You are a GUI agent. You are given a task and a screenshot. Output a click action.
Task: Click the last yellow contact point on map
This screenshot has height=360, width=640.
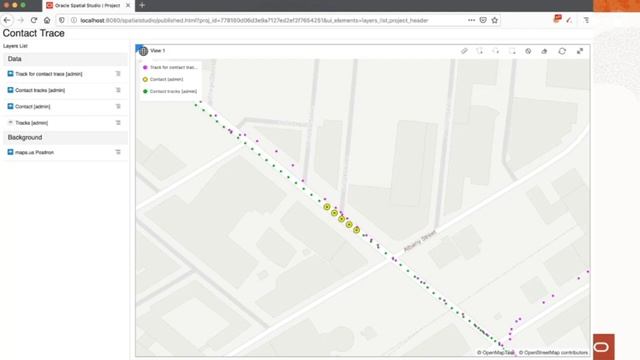(356, 230)
